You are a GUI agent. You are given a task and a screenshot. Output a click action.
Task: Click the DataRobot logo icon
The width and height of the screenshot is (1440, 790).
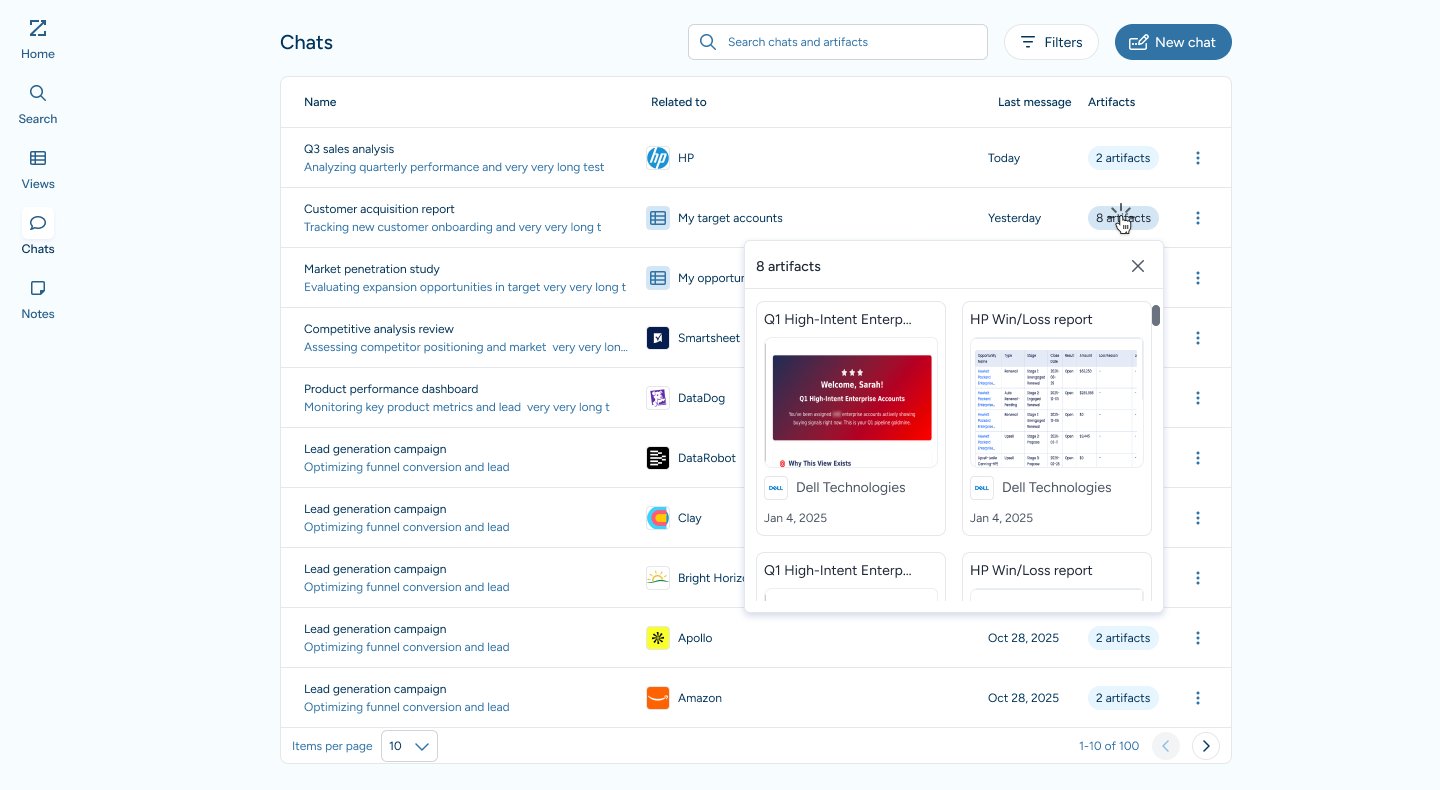click(x=658, y=458)
